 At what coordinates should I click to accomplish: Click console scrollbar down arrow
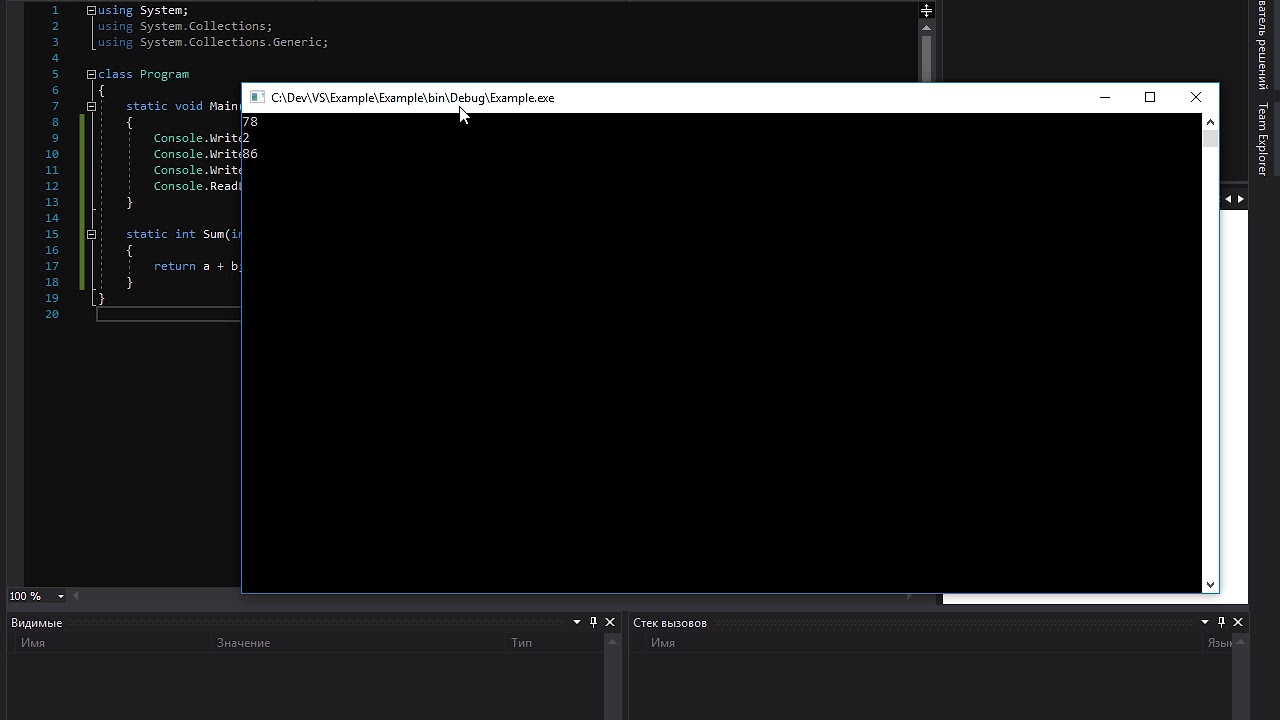[1210, 584]
